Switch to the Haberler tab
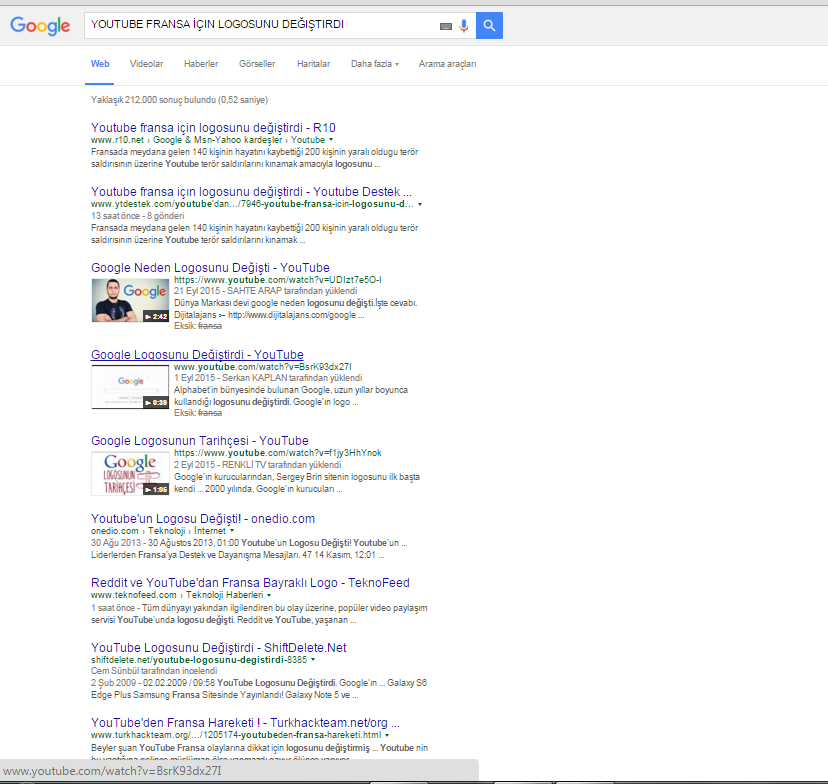 click(201, 64)
